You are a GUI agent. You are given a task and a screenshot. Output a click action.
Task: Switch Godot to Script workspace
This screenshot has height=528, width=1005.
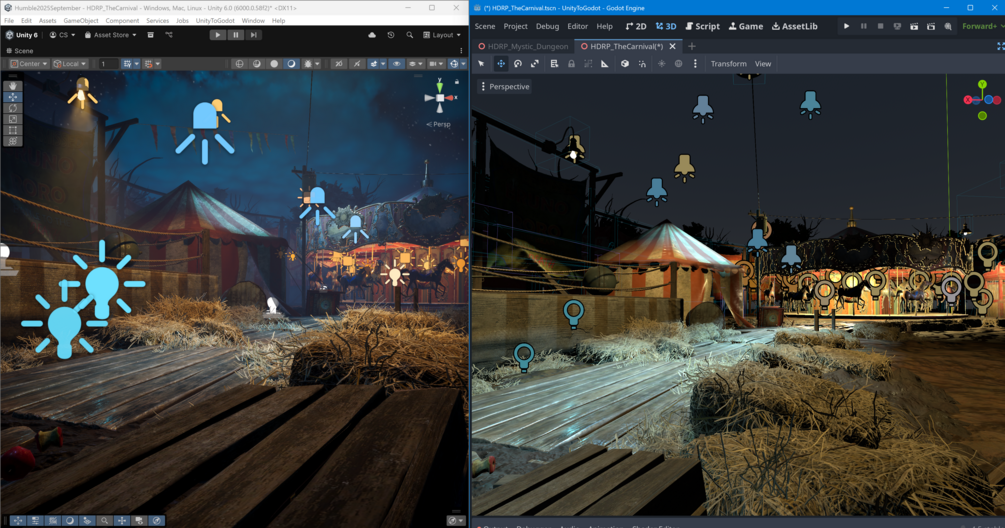702,26
